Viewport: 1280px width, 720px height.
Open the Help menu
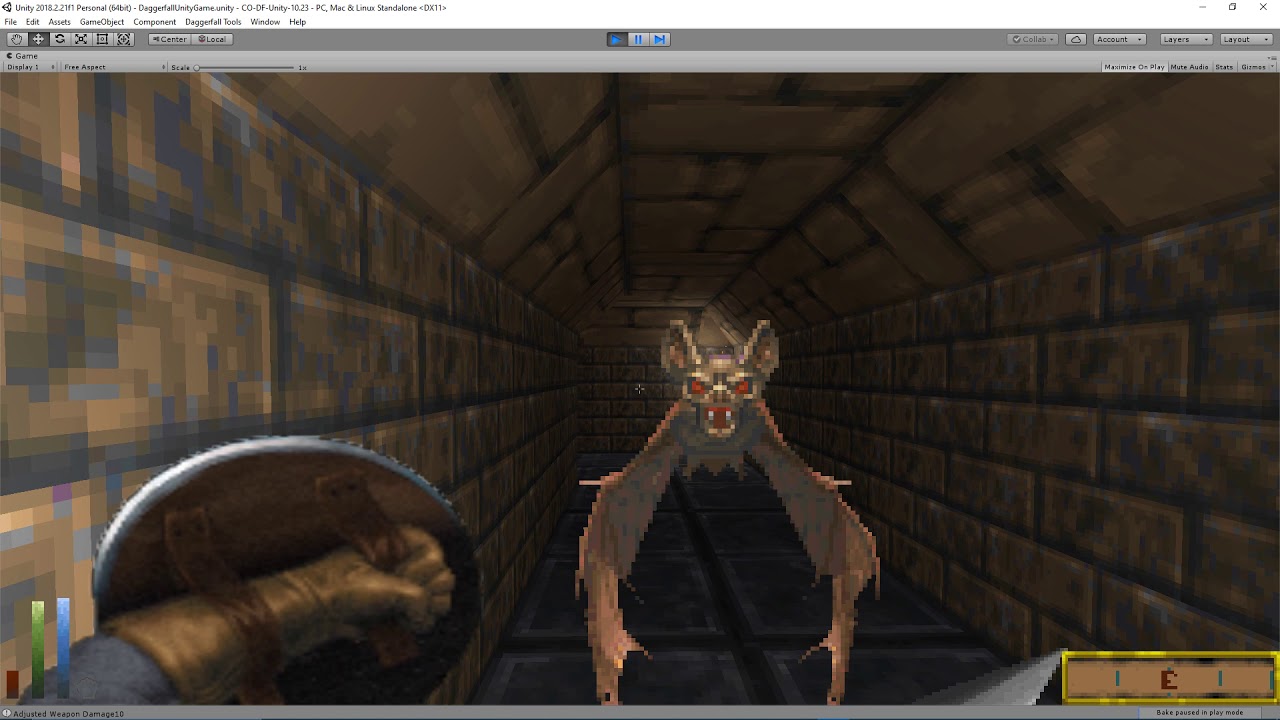[298, 22]
